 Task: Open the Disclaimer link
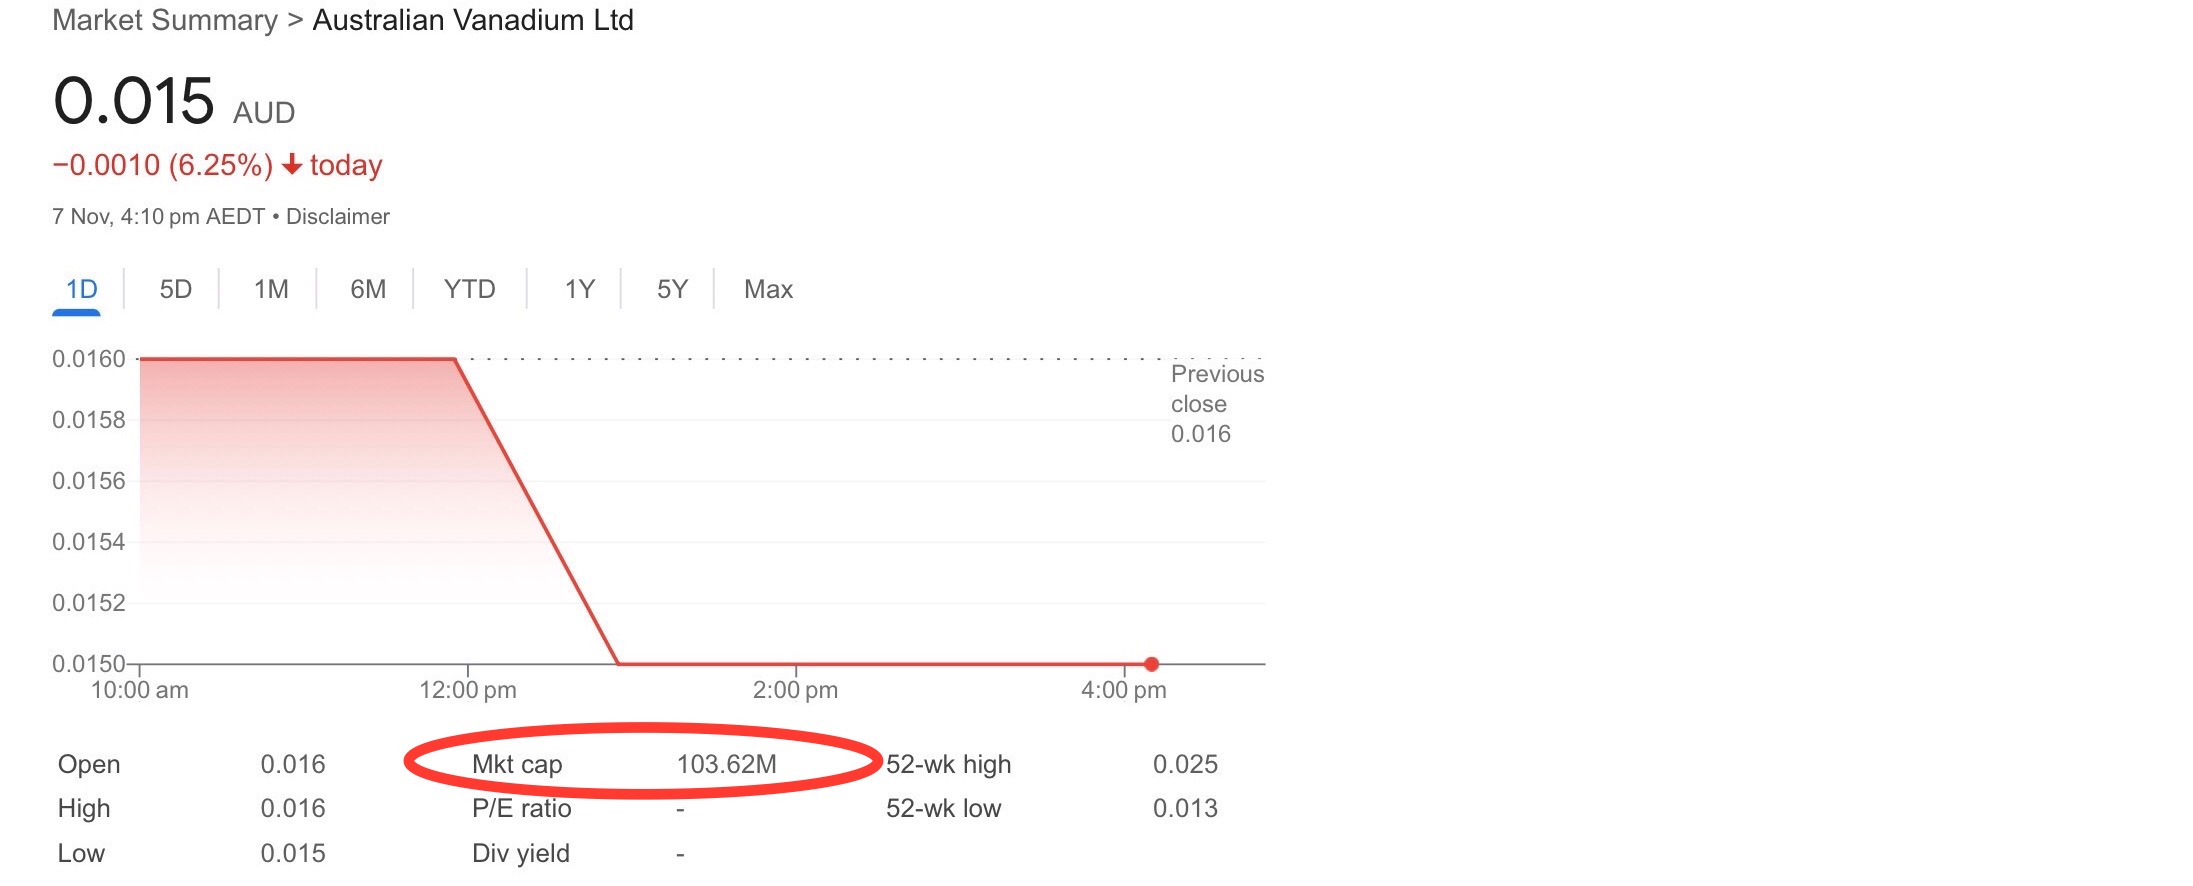click(338, 217)
